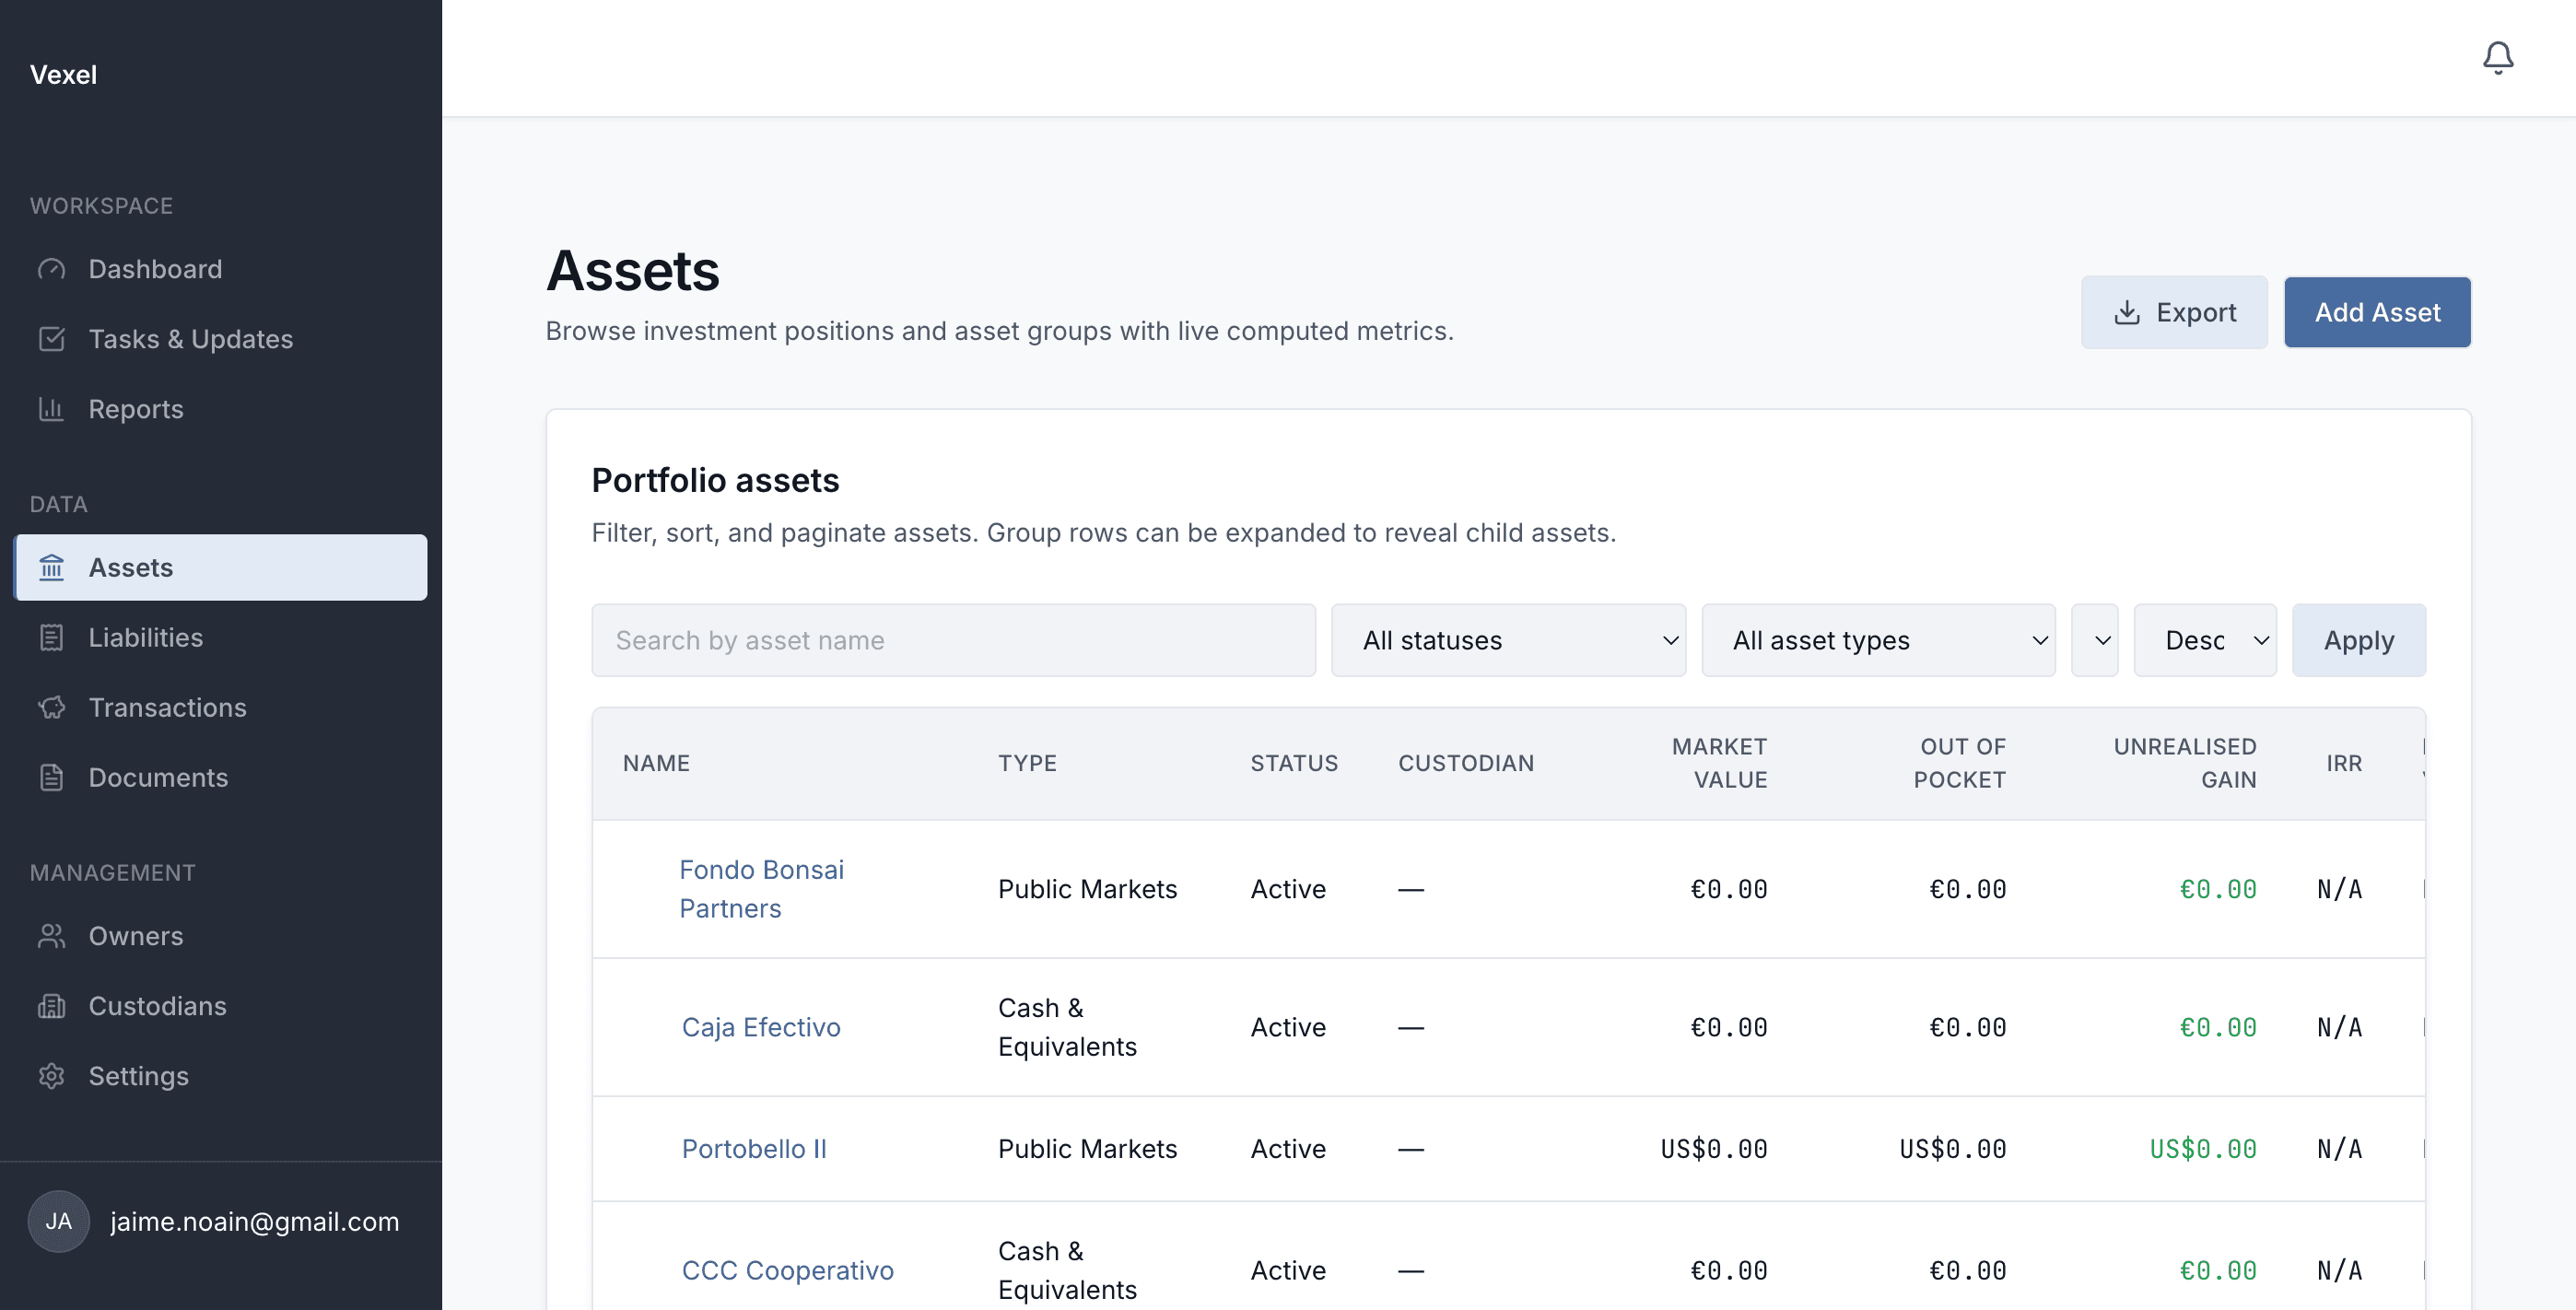Click the Transactions piggy bank icon
Screen dimensions: 2576x1310
52,707
